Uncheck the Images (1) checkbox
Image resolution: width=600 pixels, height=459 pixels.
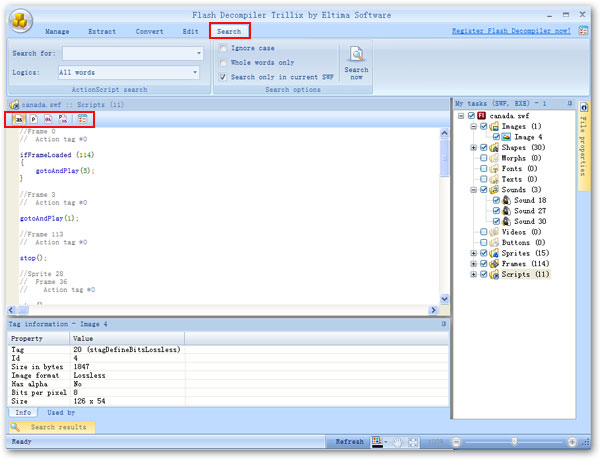point(484,126)
